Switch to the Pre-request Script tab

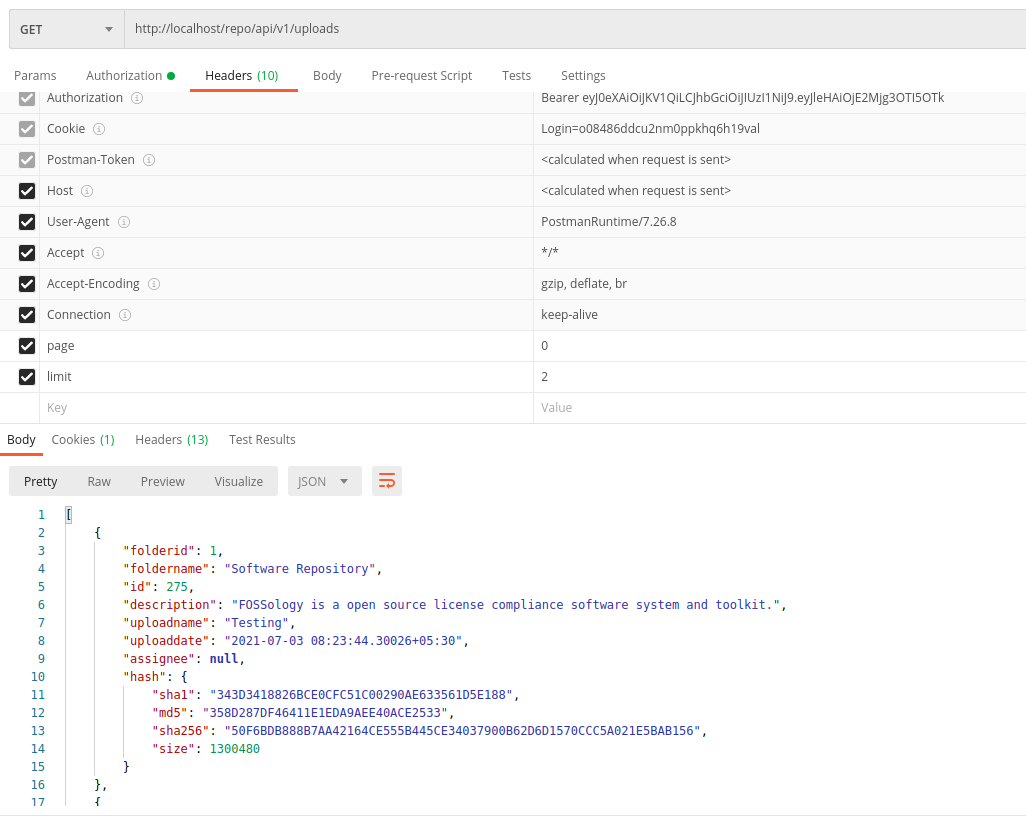pyautogui.click(x=421, y=75)
